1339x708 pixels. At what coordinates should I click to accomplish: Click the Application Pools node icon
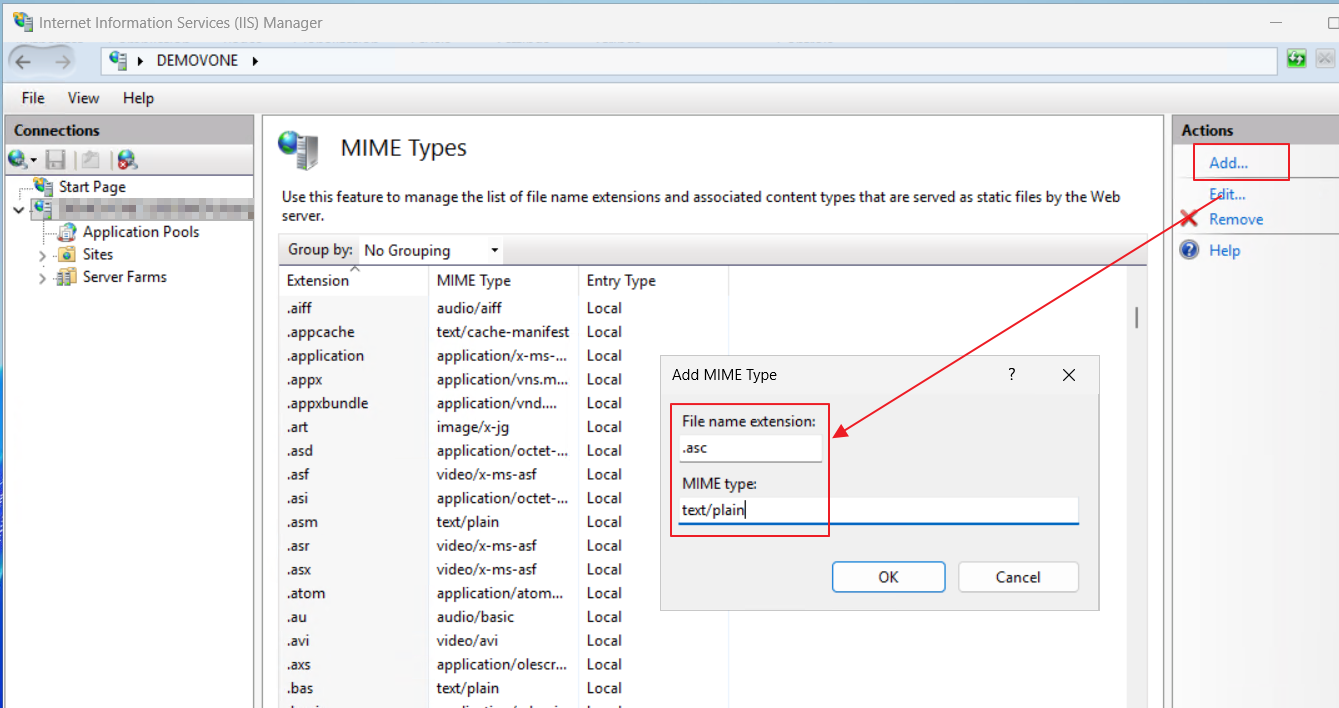(66, 232)
